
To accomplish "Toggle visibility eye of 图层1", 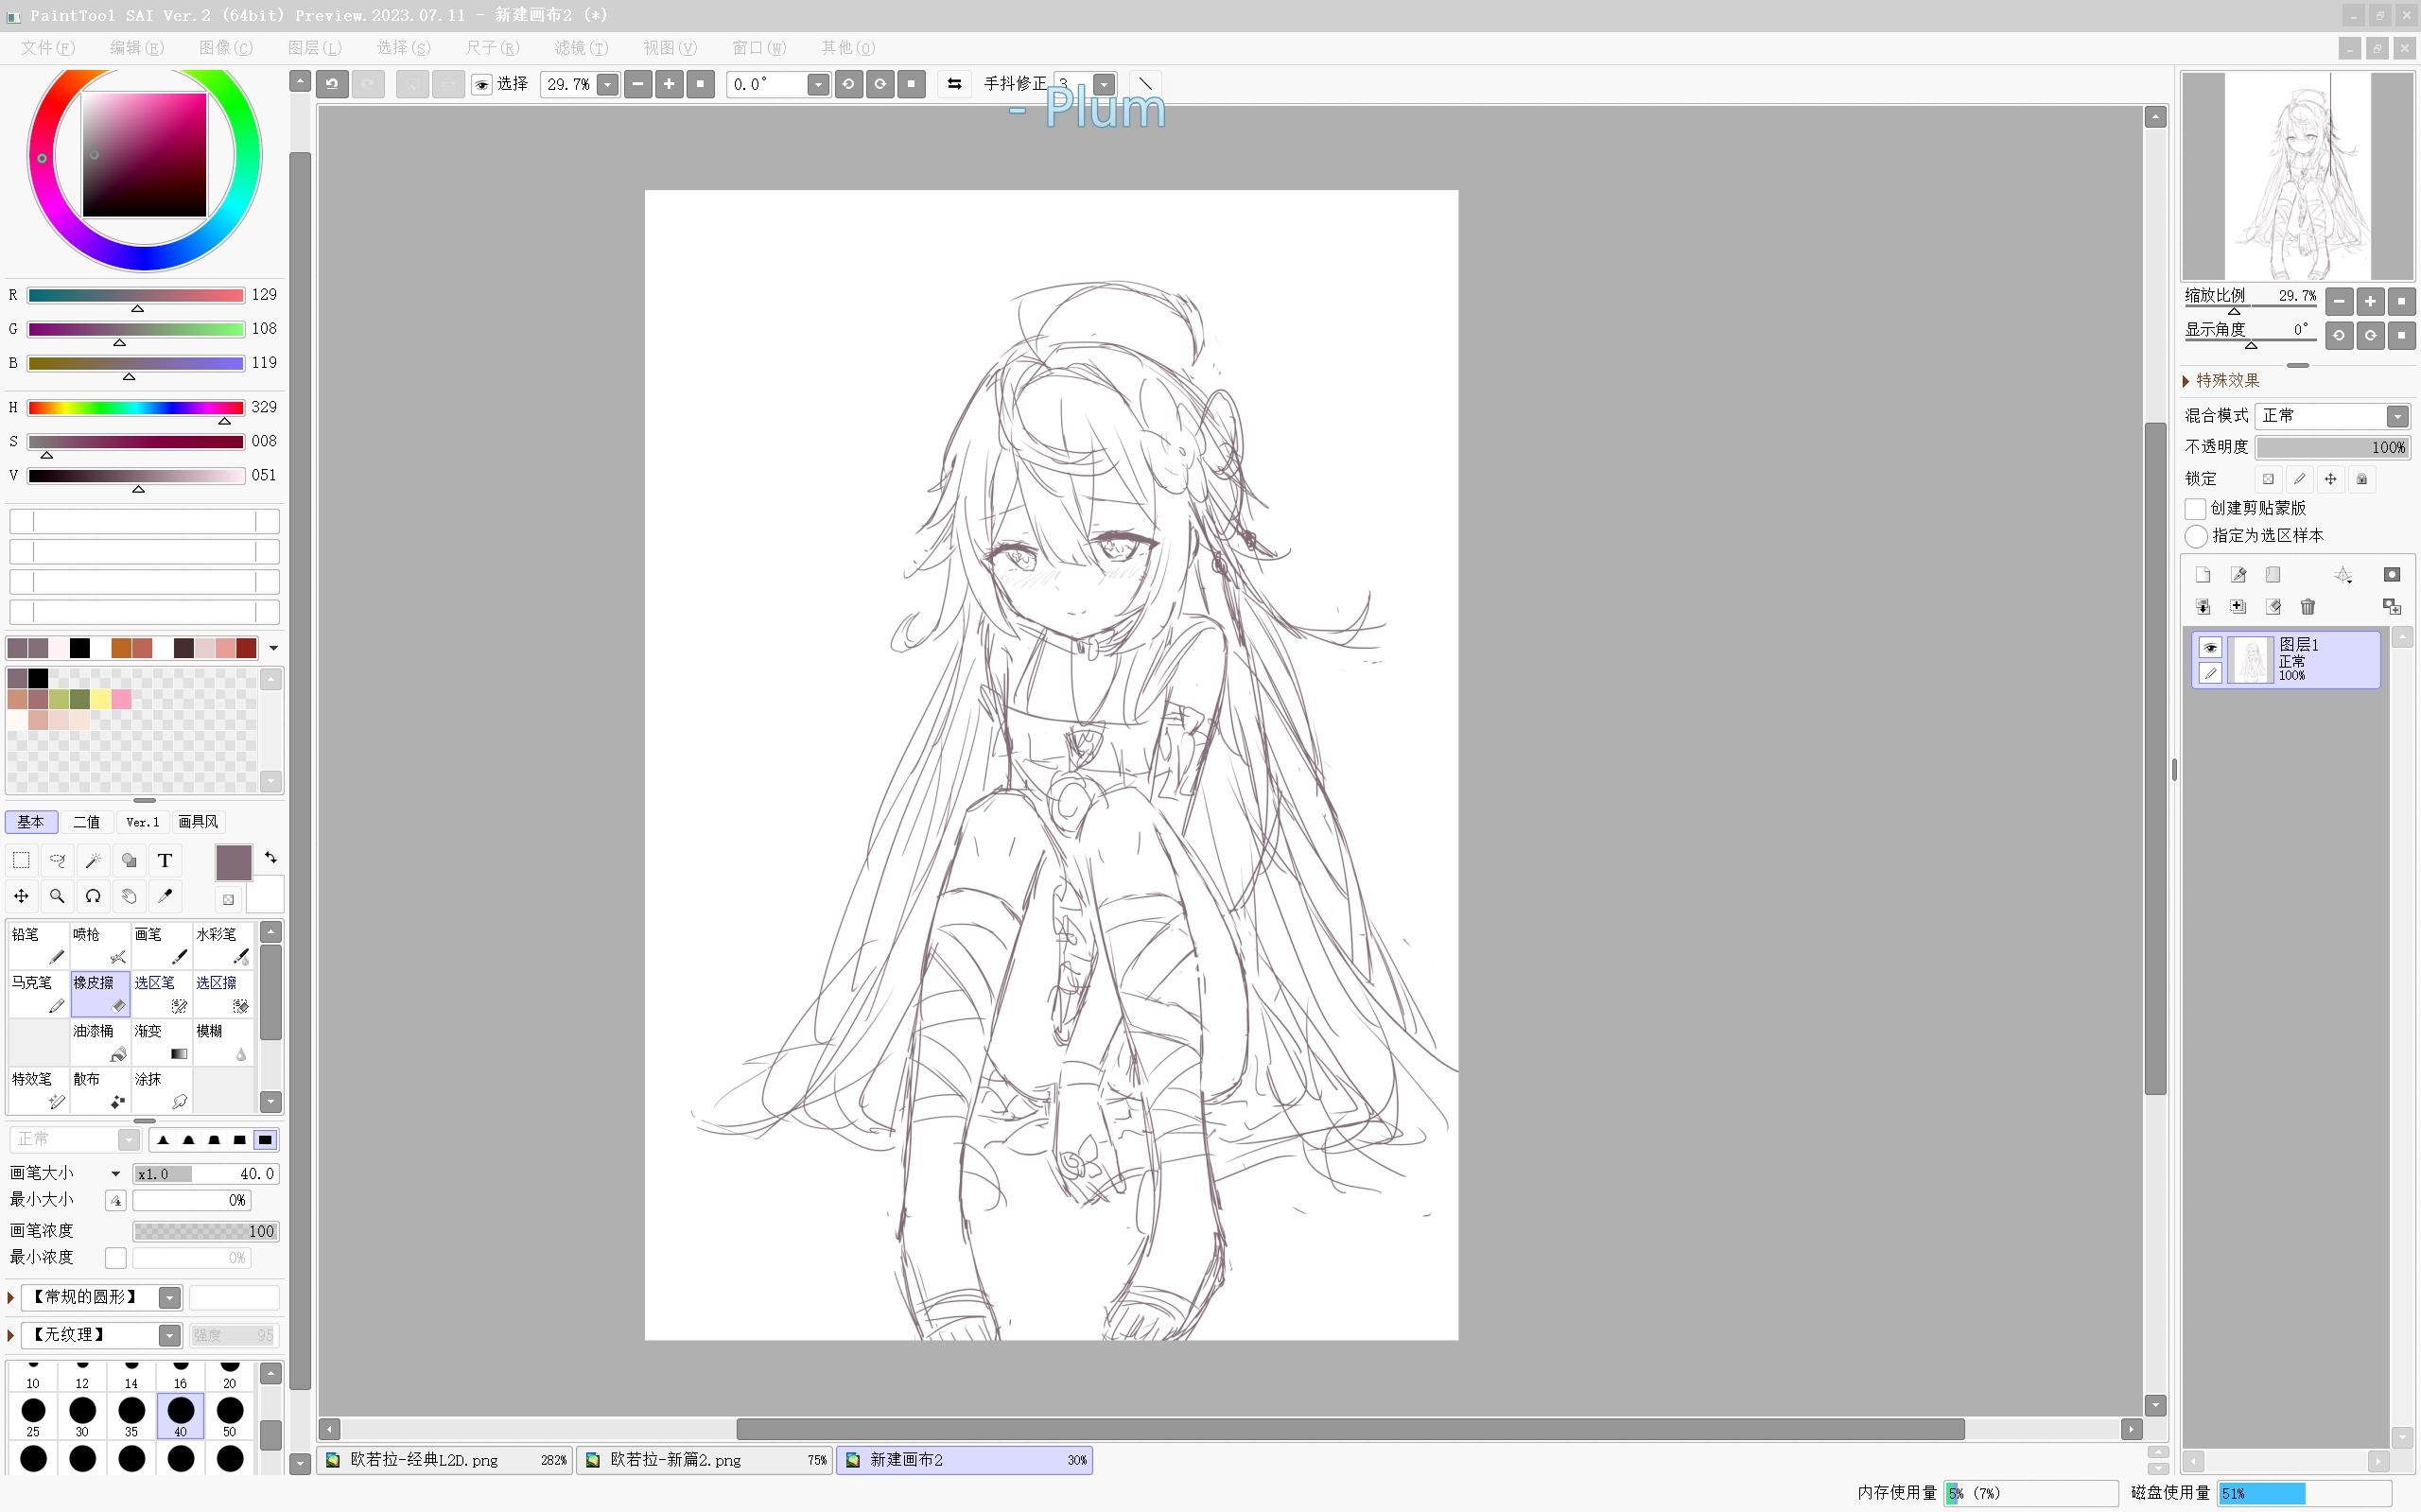I will tap(2210, 648).
